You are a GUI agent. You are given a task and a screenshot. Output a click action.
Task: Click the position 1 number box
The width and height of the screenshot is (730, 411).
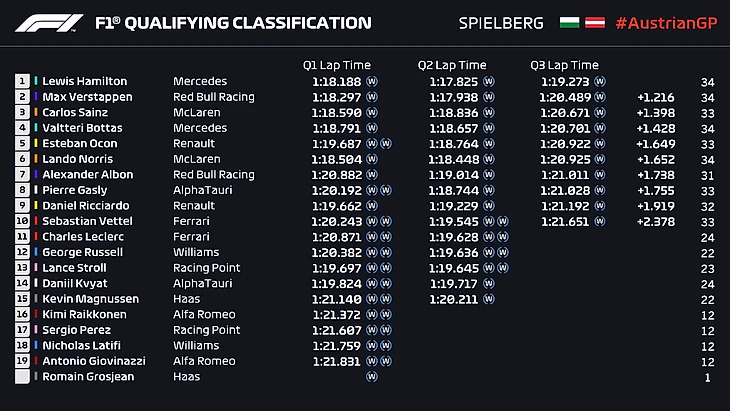pos(22,82)
